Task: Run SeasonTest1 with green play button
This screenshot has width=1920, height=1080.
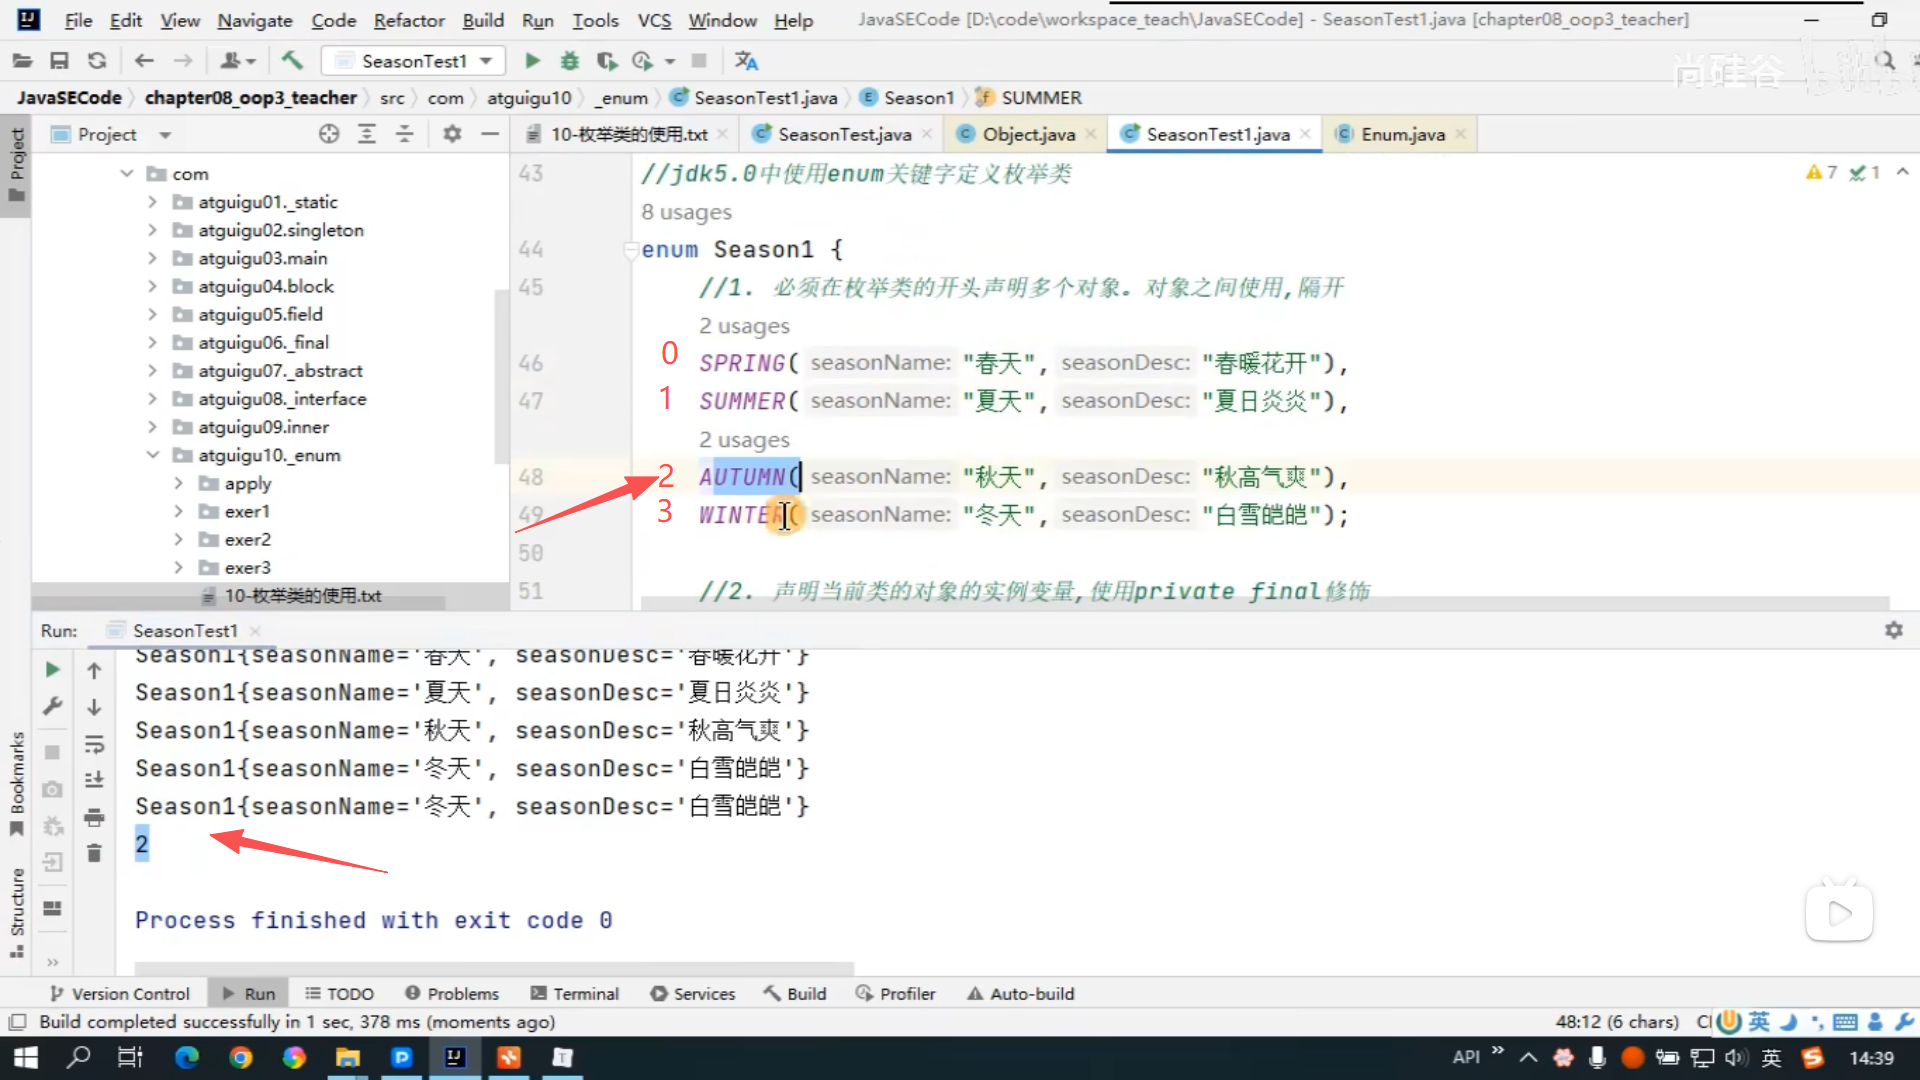Action: tap(532, 61)
